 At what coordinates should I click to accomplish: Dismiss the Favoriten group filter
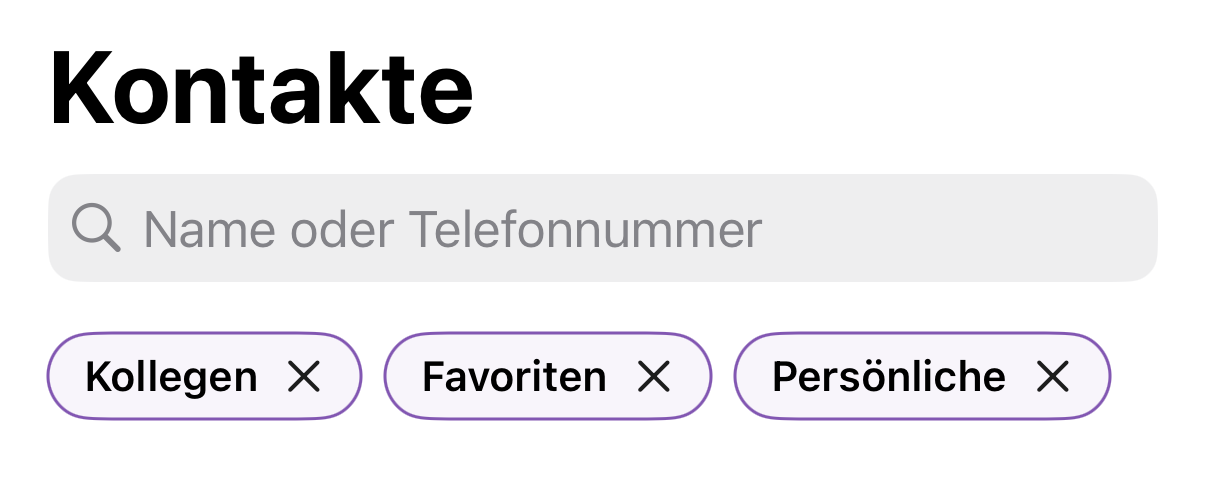(653, 377)
